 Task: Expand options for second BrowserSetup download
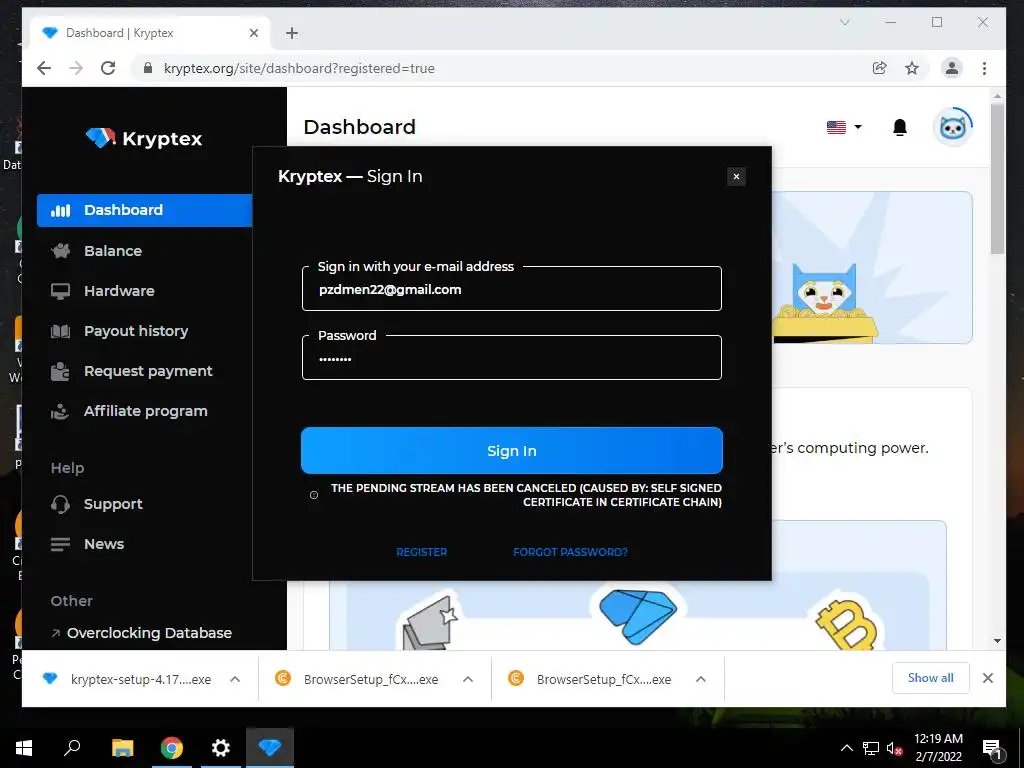(701, 679)
